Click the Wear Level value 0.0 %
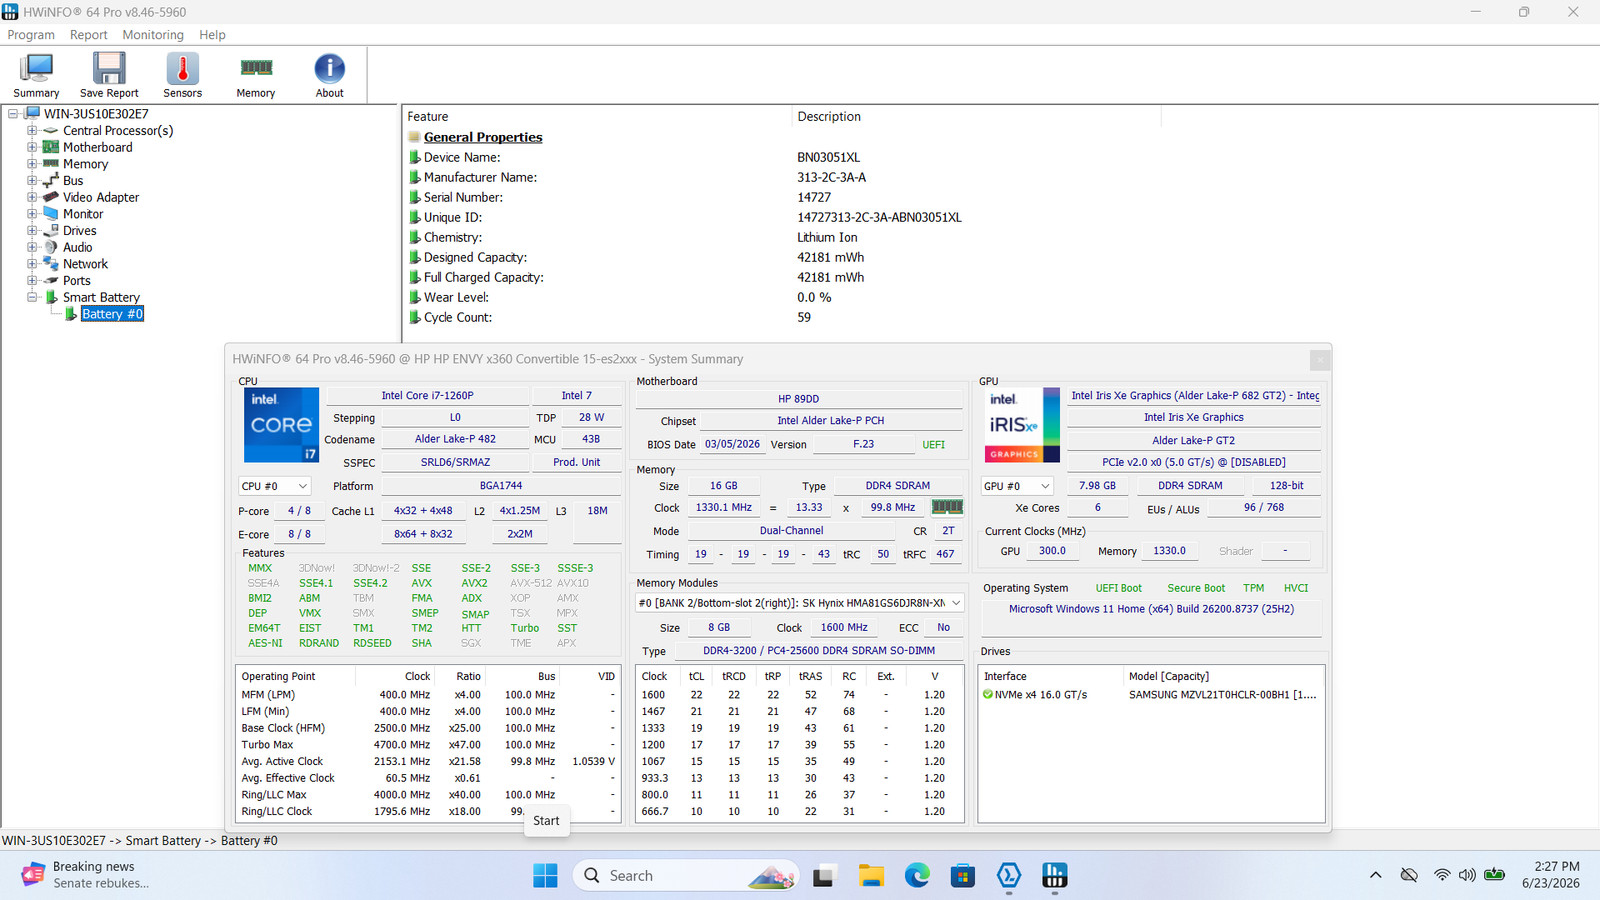Screen dimensions: 1600x900 pyautogui.click(x=814, y=297)
